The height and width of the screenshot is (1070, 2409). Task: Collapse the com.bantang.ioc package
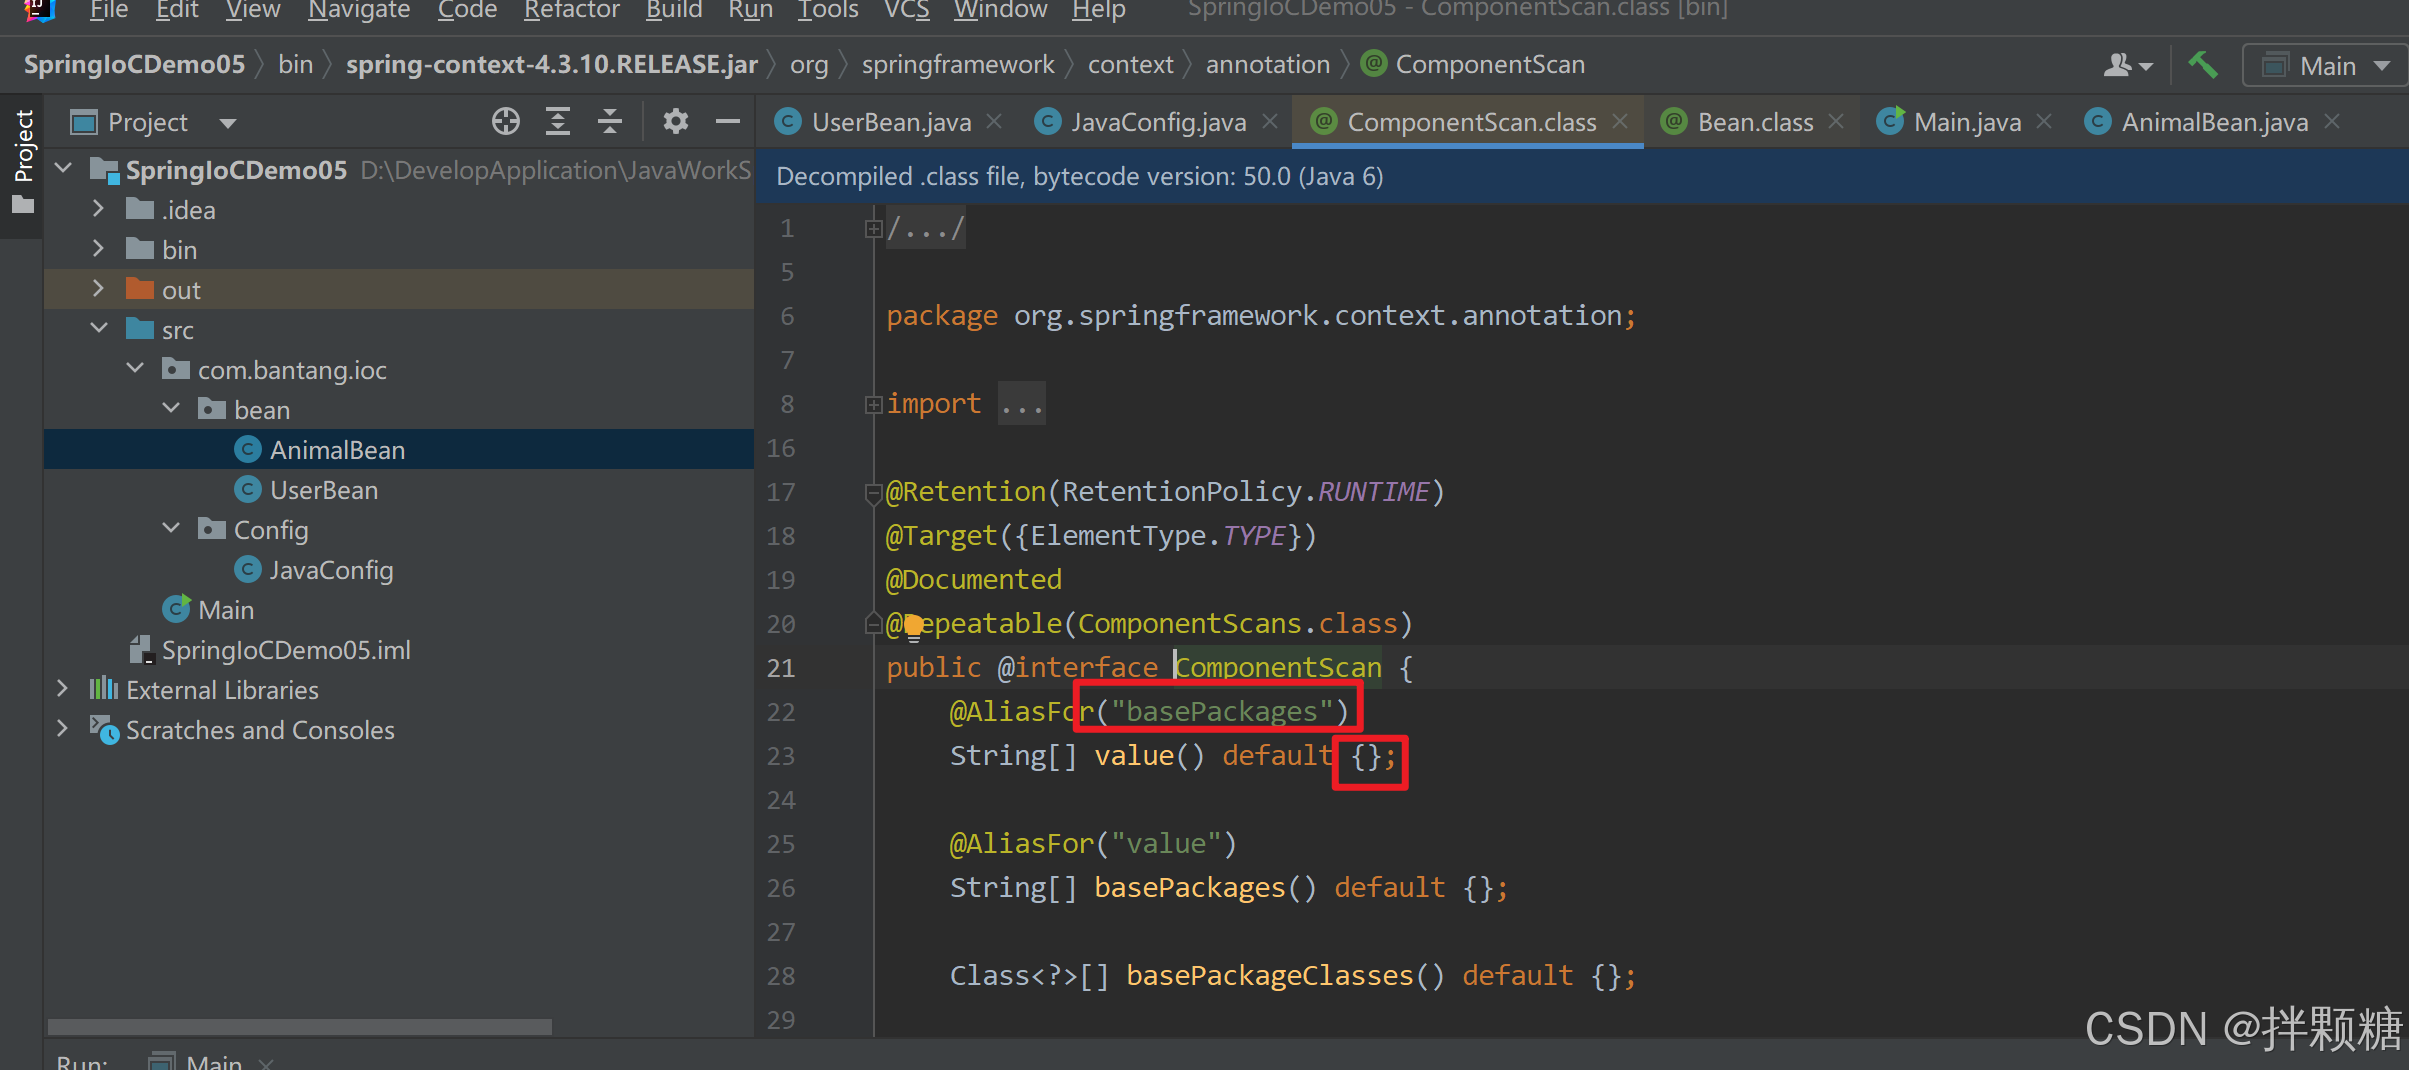pos(135,368)
